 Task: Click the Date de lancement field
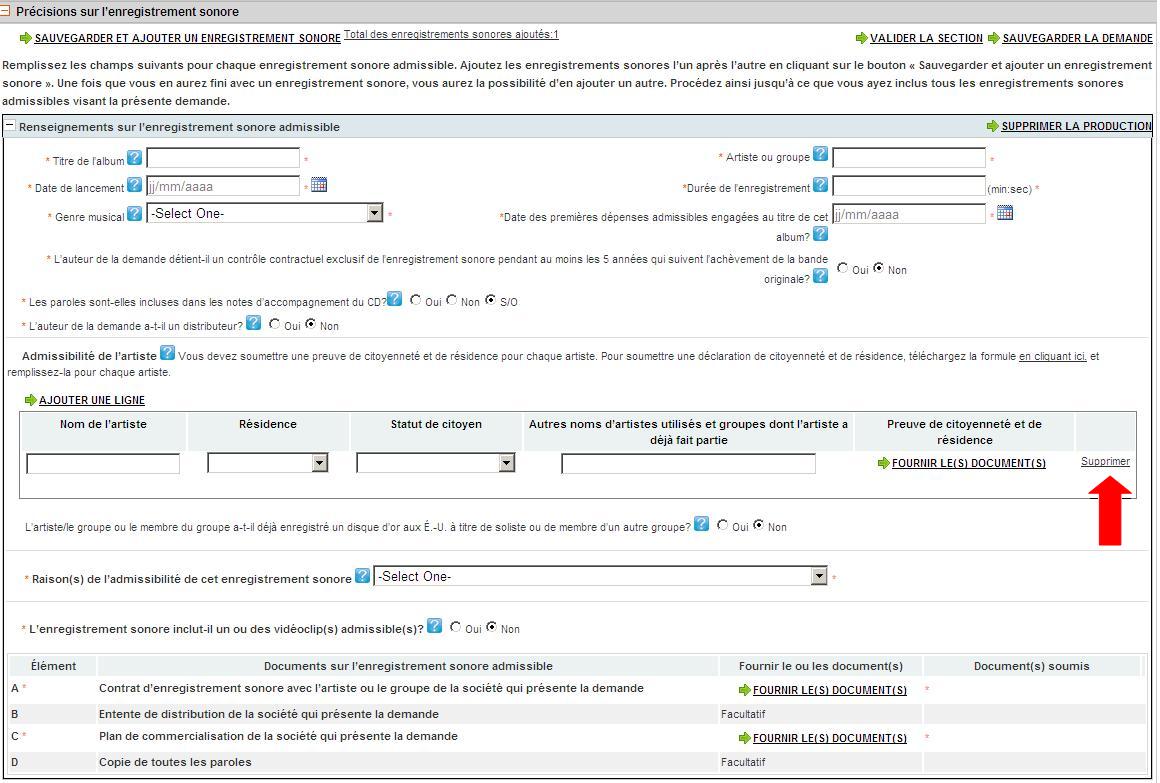223,186
